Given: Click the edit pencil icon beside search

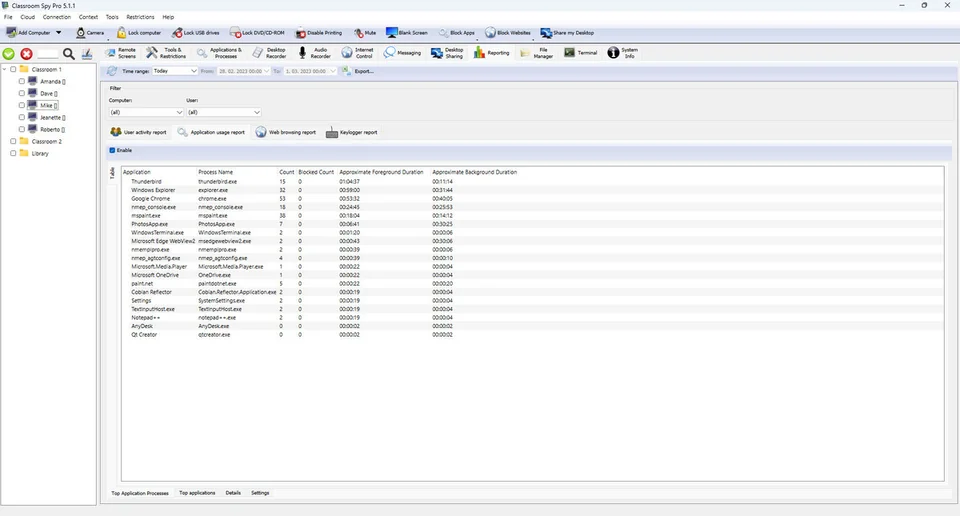Looking at the screenshot, I should [87, 54].
